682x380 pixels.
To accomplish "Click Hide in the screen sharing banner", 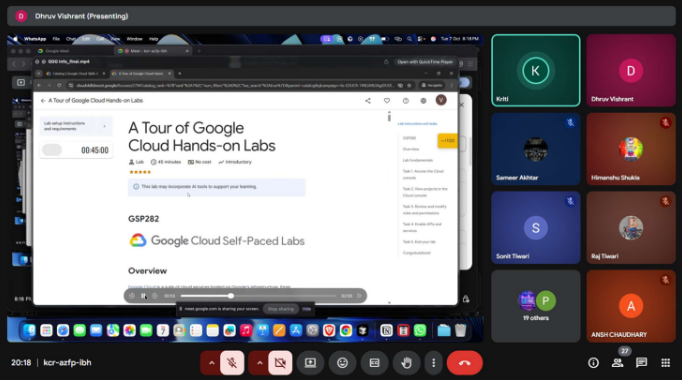I will (x=307, y=309).
